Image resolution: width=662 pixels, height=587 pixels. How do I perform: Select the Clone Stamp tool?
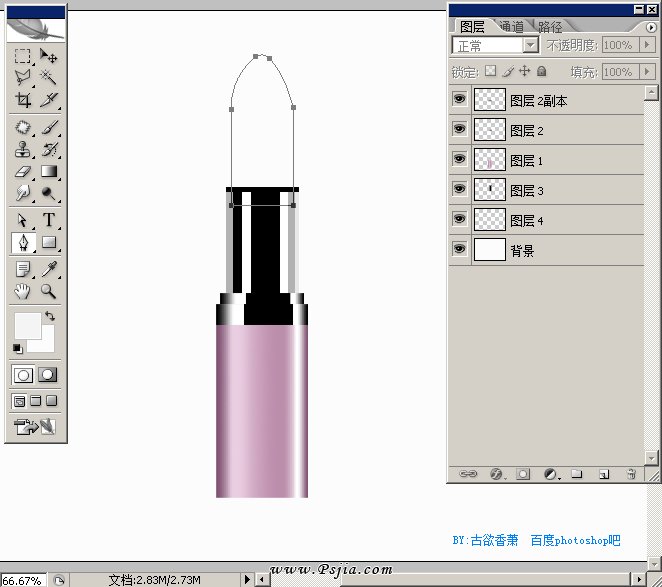click(22, 149)
